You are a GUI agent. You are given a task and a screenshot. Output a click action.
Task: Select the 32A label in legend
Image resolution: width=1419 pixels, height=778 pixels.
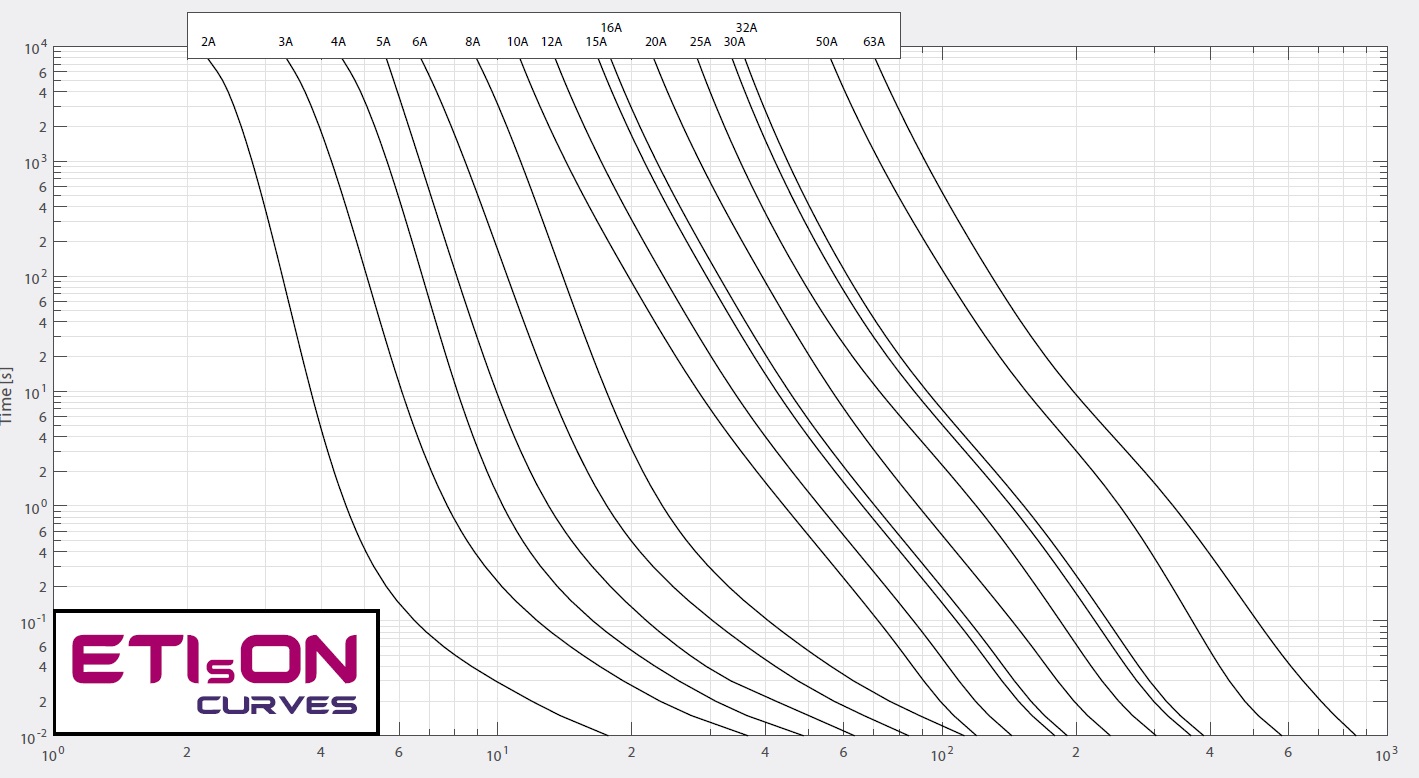pos(746,28)
